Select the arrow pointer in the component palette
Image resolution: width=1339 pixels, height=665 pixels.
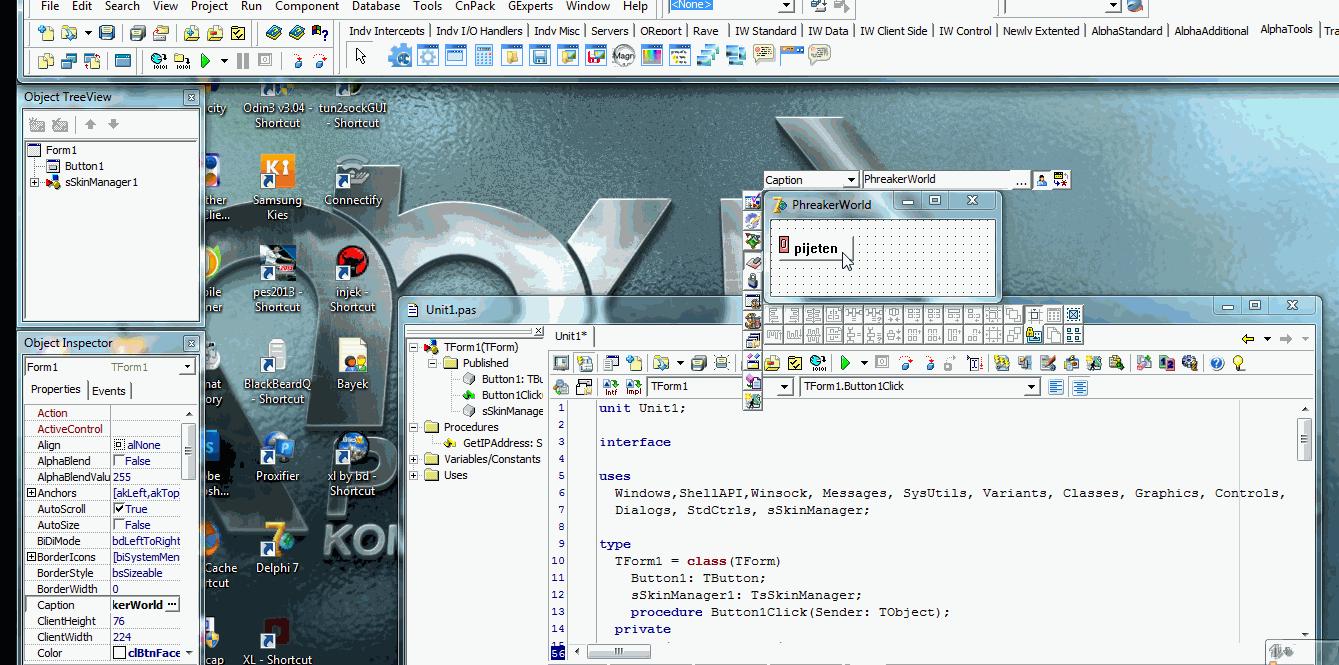361,56
